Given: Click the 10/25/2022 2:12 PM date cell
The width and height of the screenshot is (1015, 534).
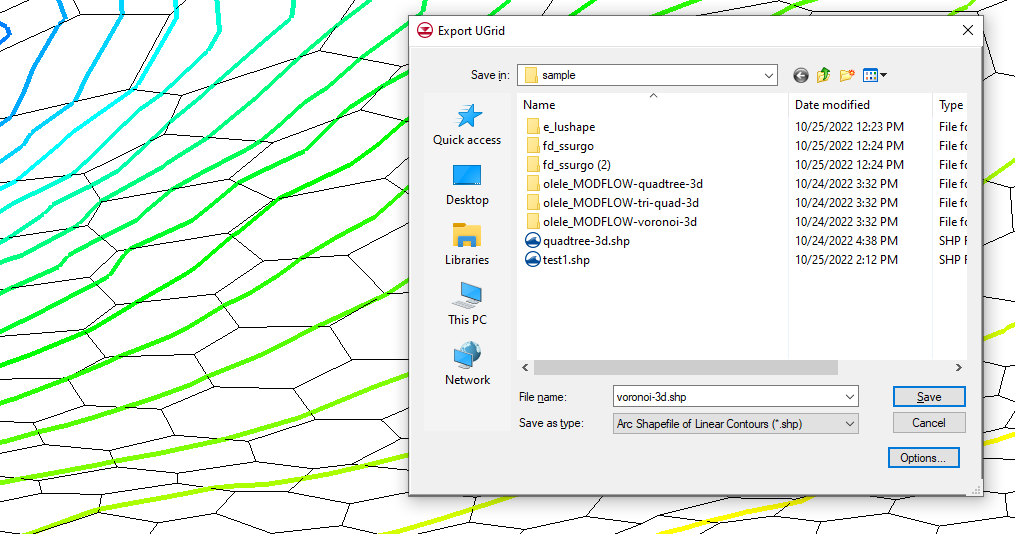Looking at the screenshot, I should point(846,260).
